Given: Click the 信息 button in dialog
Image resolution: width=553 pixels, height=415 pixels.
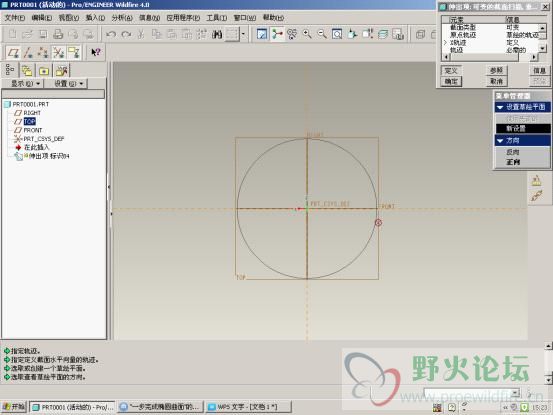Looking at the screenshot, I should [x=540, y=71].
